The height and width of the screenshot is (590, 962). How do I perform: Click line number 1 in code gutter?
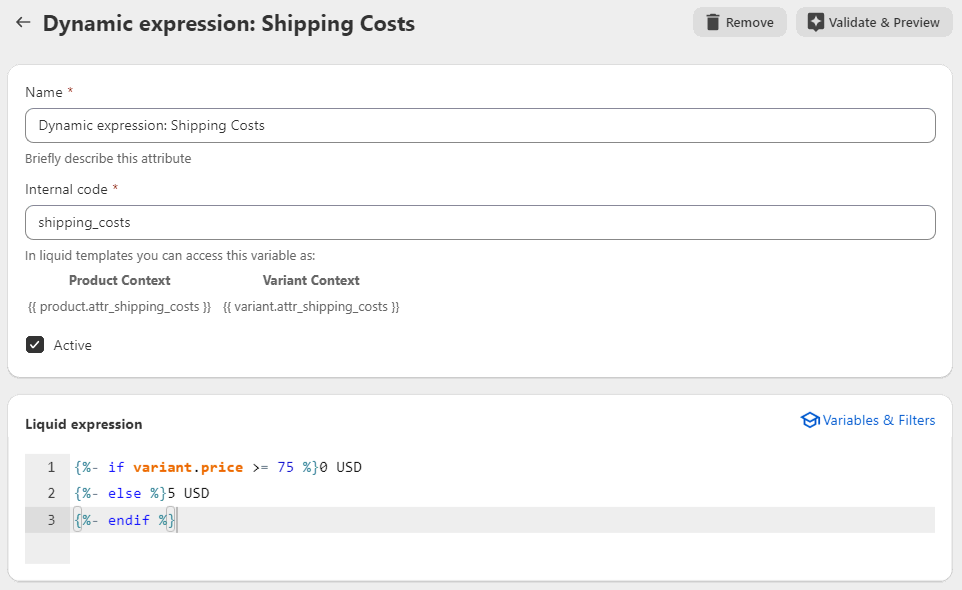[52, 467]
